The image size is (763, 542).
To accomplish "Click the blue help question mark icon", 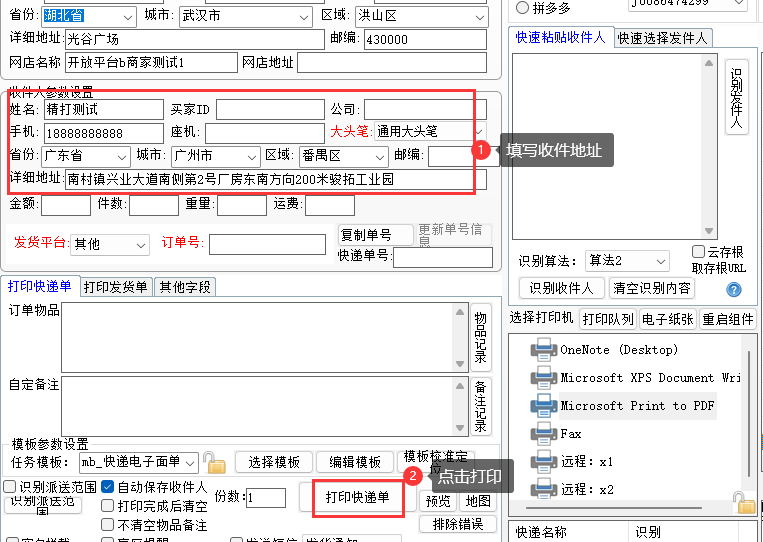I will pos(734,290).
